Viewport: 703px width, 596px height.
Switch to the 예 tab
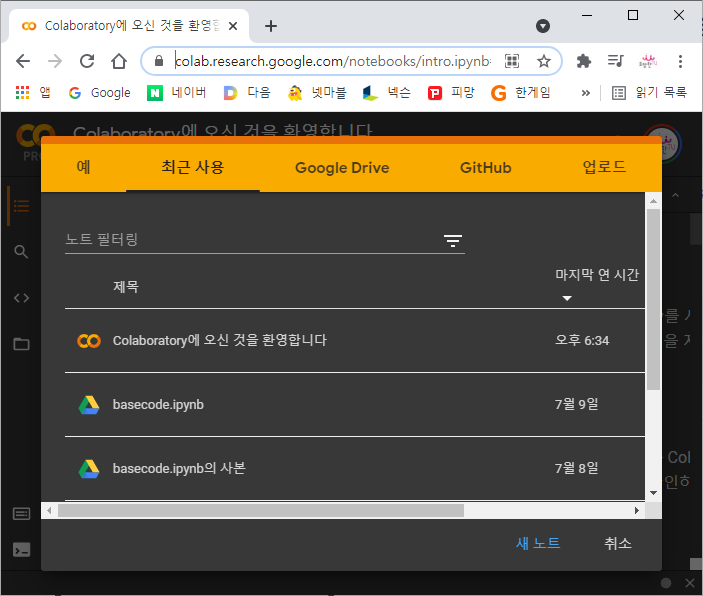(x=83, y=167)
